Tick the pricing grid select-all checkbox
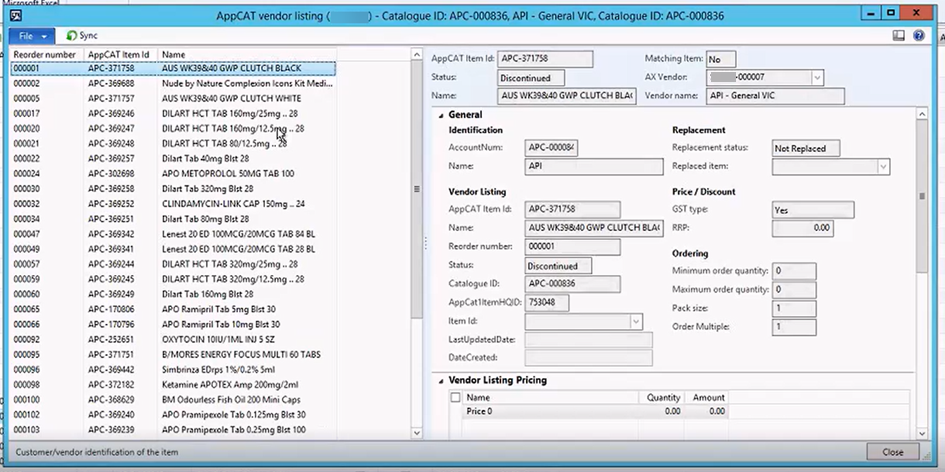Viewport: 945px width, 472px height. [x=456, y=397]
